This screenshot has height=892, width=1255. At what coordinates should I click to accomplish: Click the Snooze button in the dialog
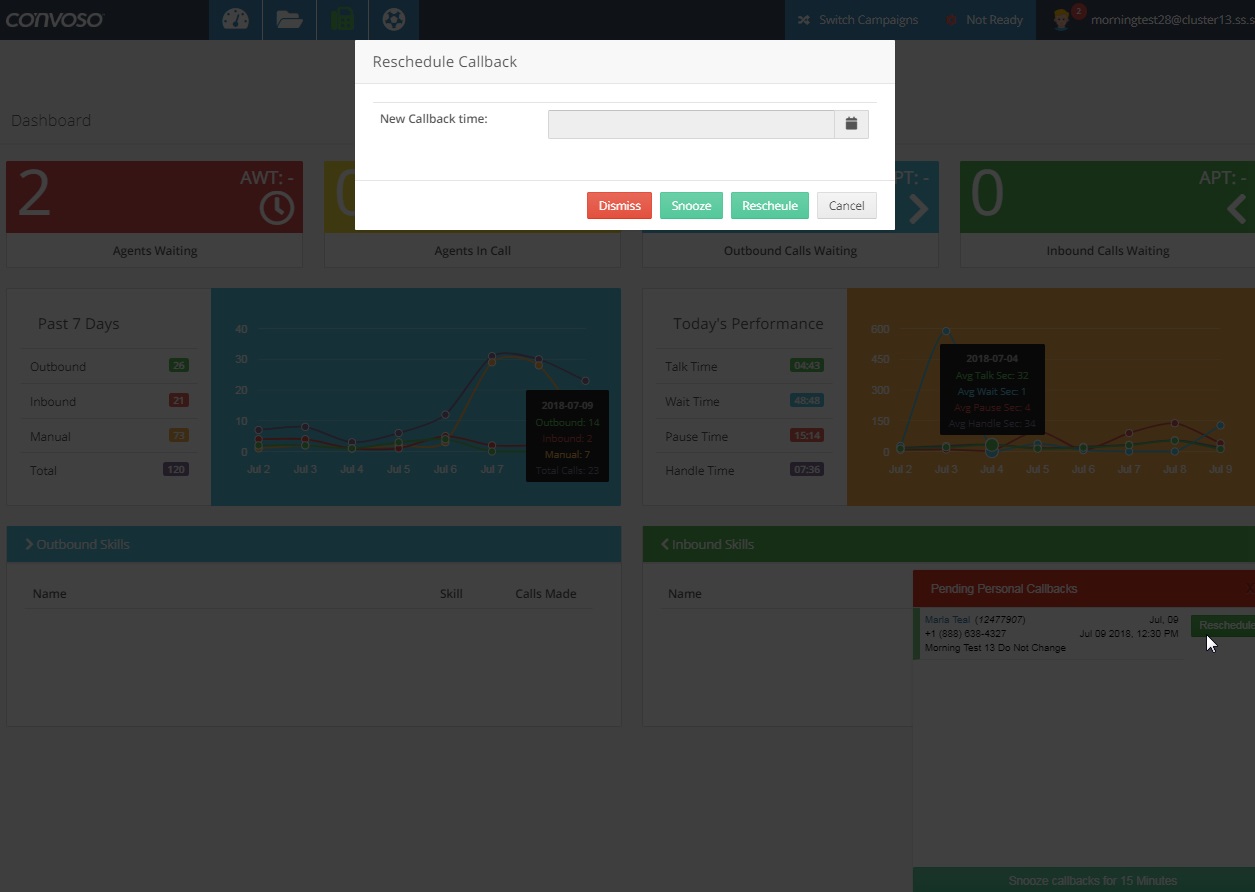click(x=691, y=206)
